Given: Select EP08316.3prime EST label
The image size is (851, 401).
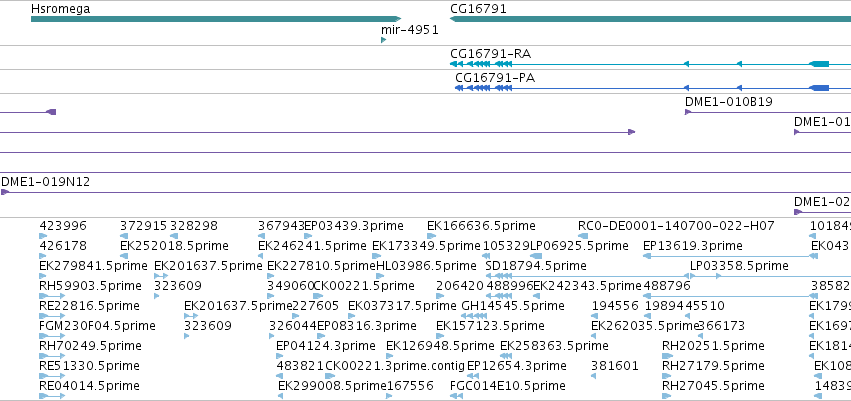Looking at the screenshot, I should click(x=367, y=326).
